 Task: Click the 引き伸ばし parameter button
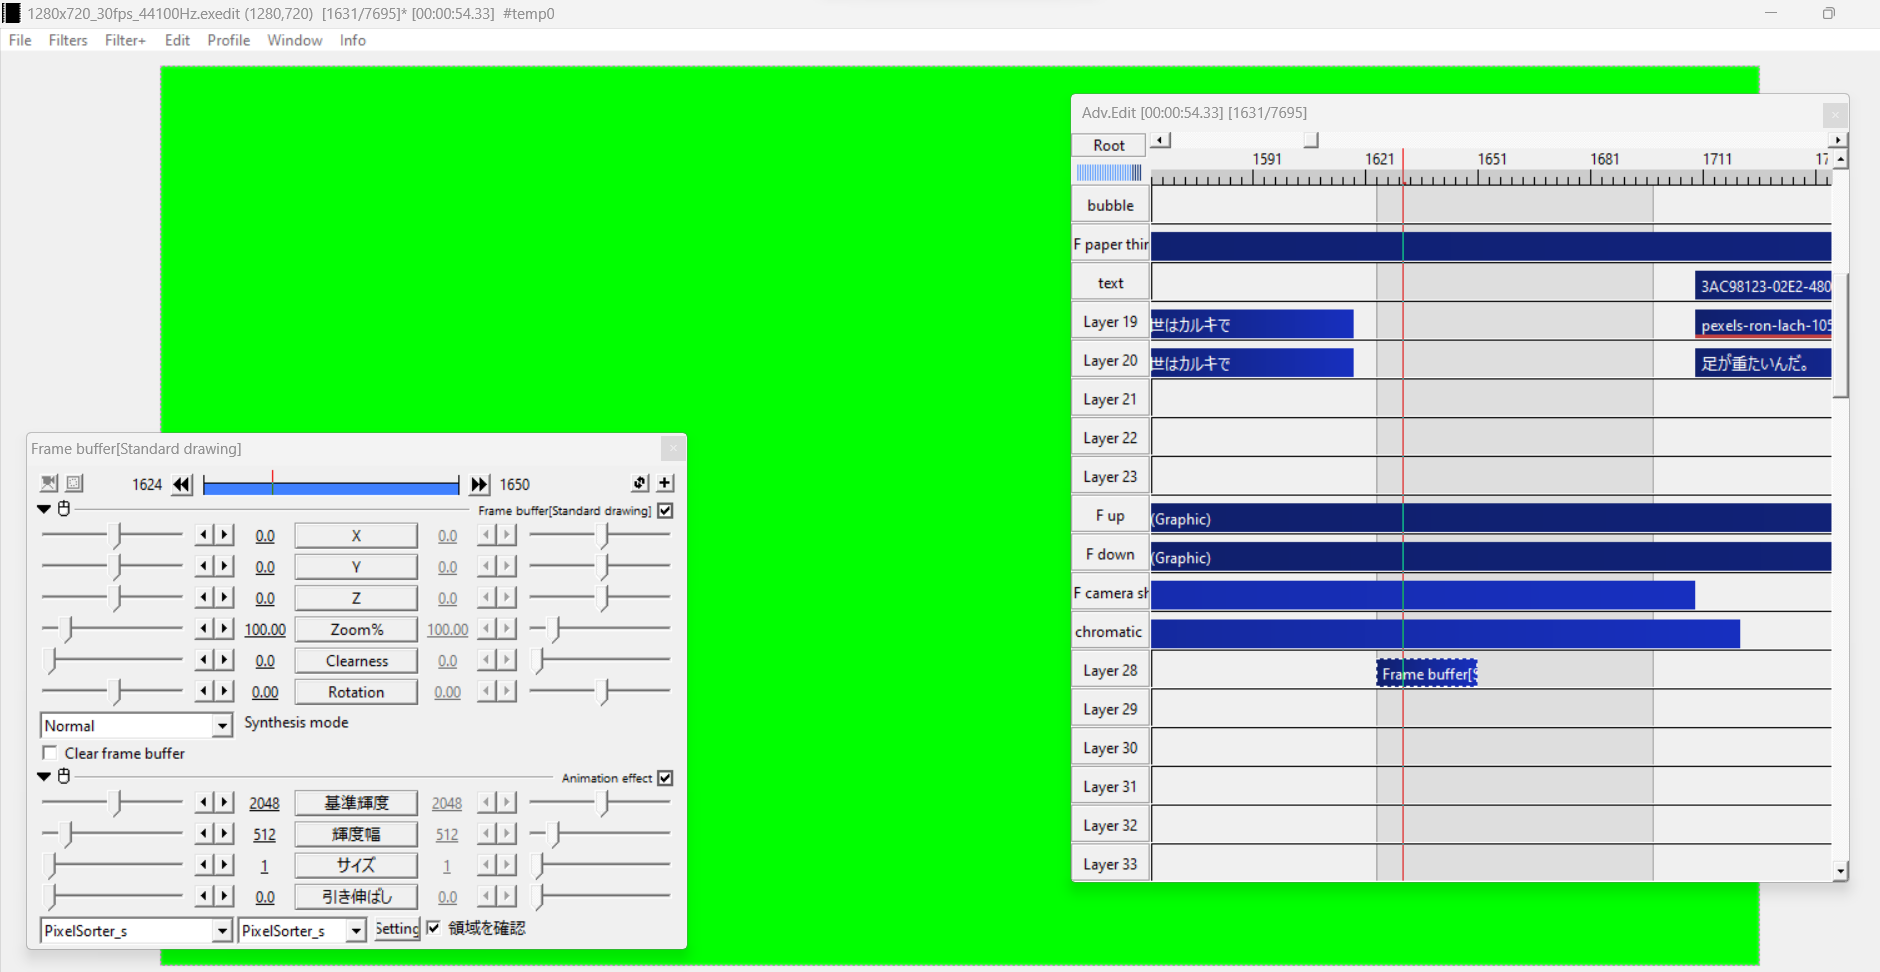pyautogui.click(x=356, y=897)
